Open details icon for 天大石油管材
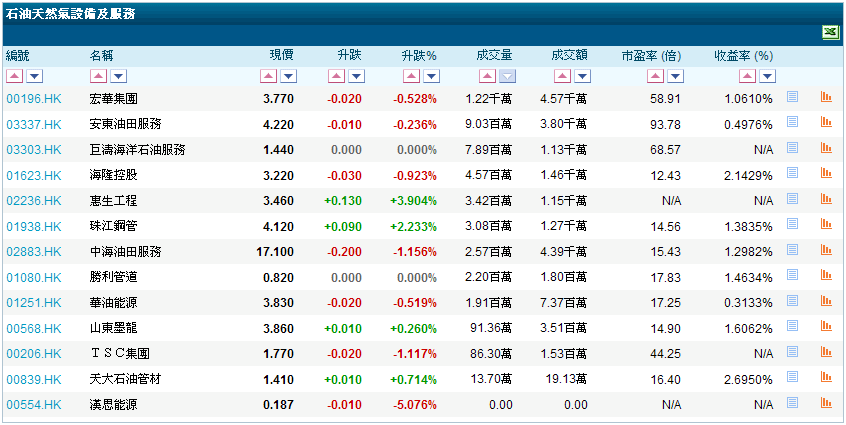The width and height of the screenshot is (846, 425). [792, 377]
